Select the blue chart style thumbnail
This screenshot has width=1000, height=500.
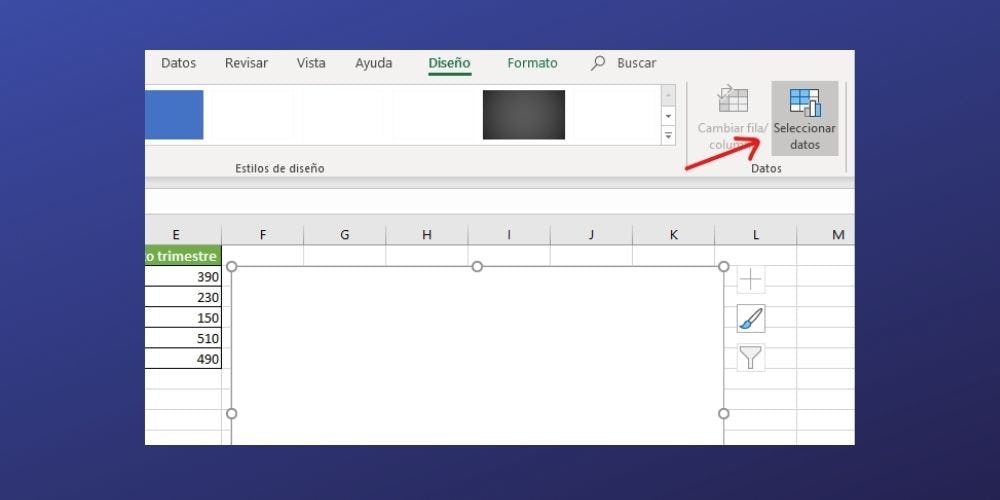coord(174,115)
